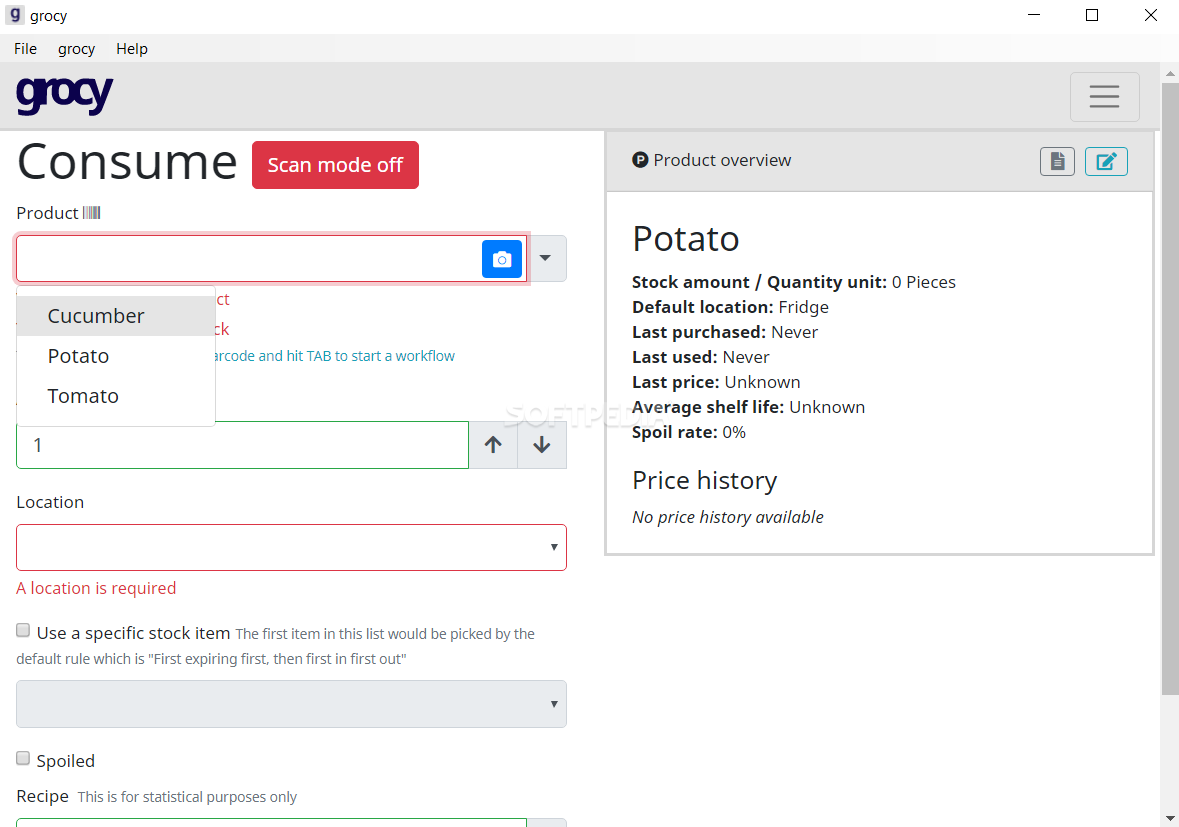Click 'No price history available' text

point(728,517)
